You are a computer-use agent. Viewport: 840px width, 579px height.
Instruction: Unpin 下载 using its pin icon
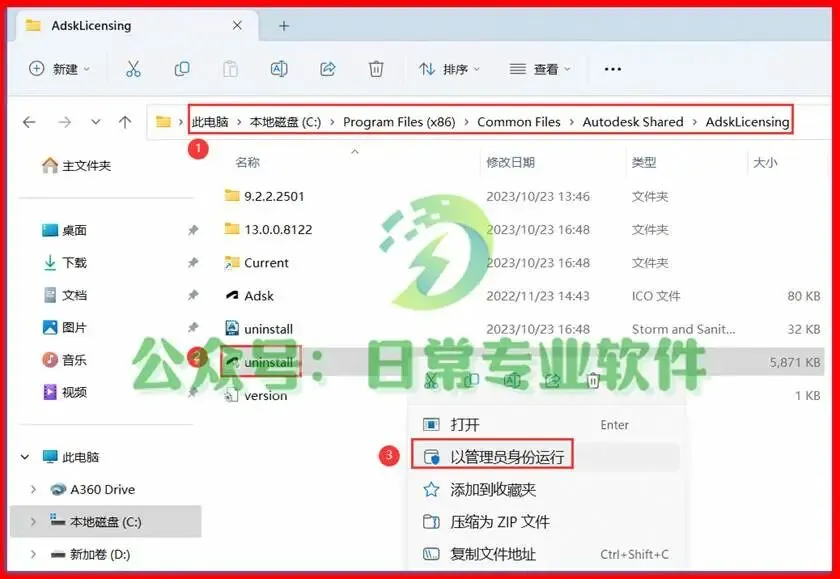193,262
